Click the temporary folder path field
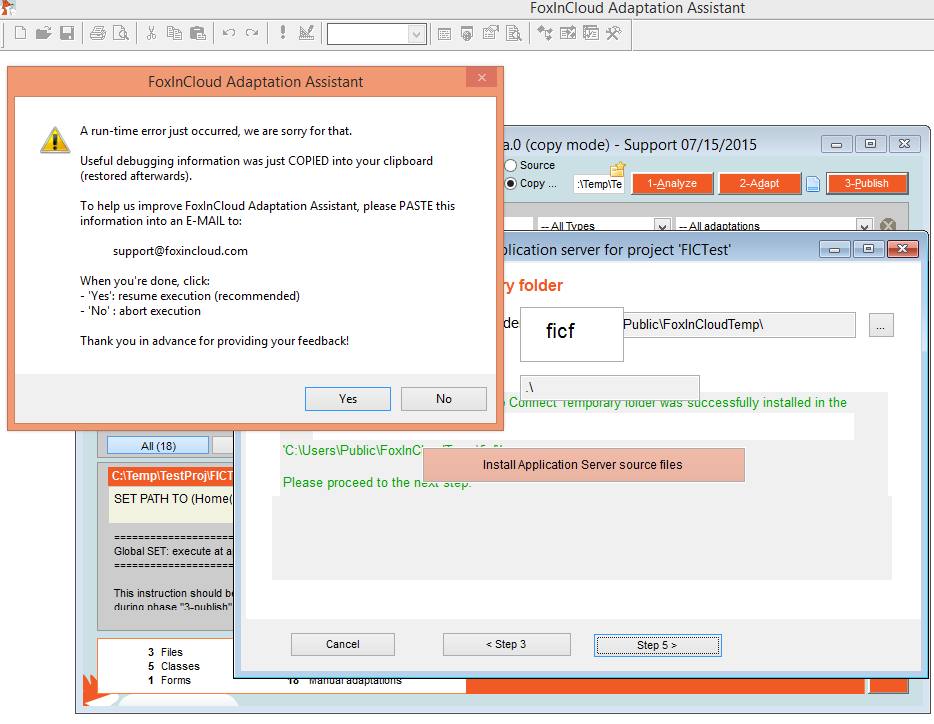 (738, 325)
